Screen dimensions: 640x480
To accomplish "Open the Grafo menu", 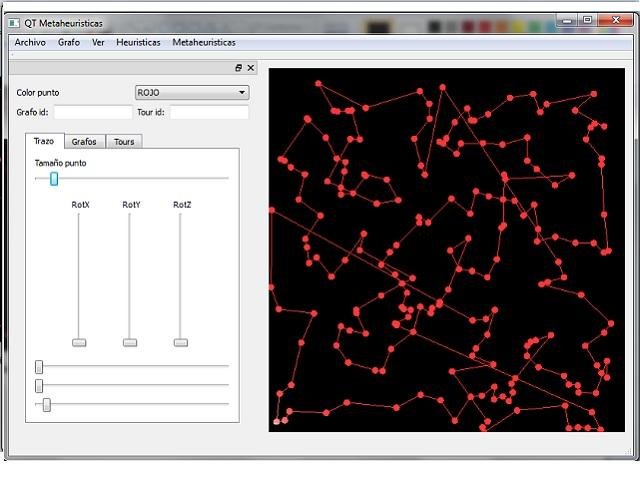I will point(69,42).
